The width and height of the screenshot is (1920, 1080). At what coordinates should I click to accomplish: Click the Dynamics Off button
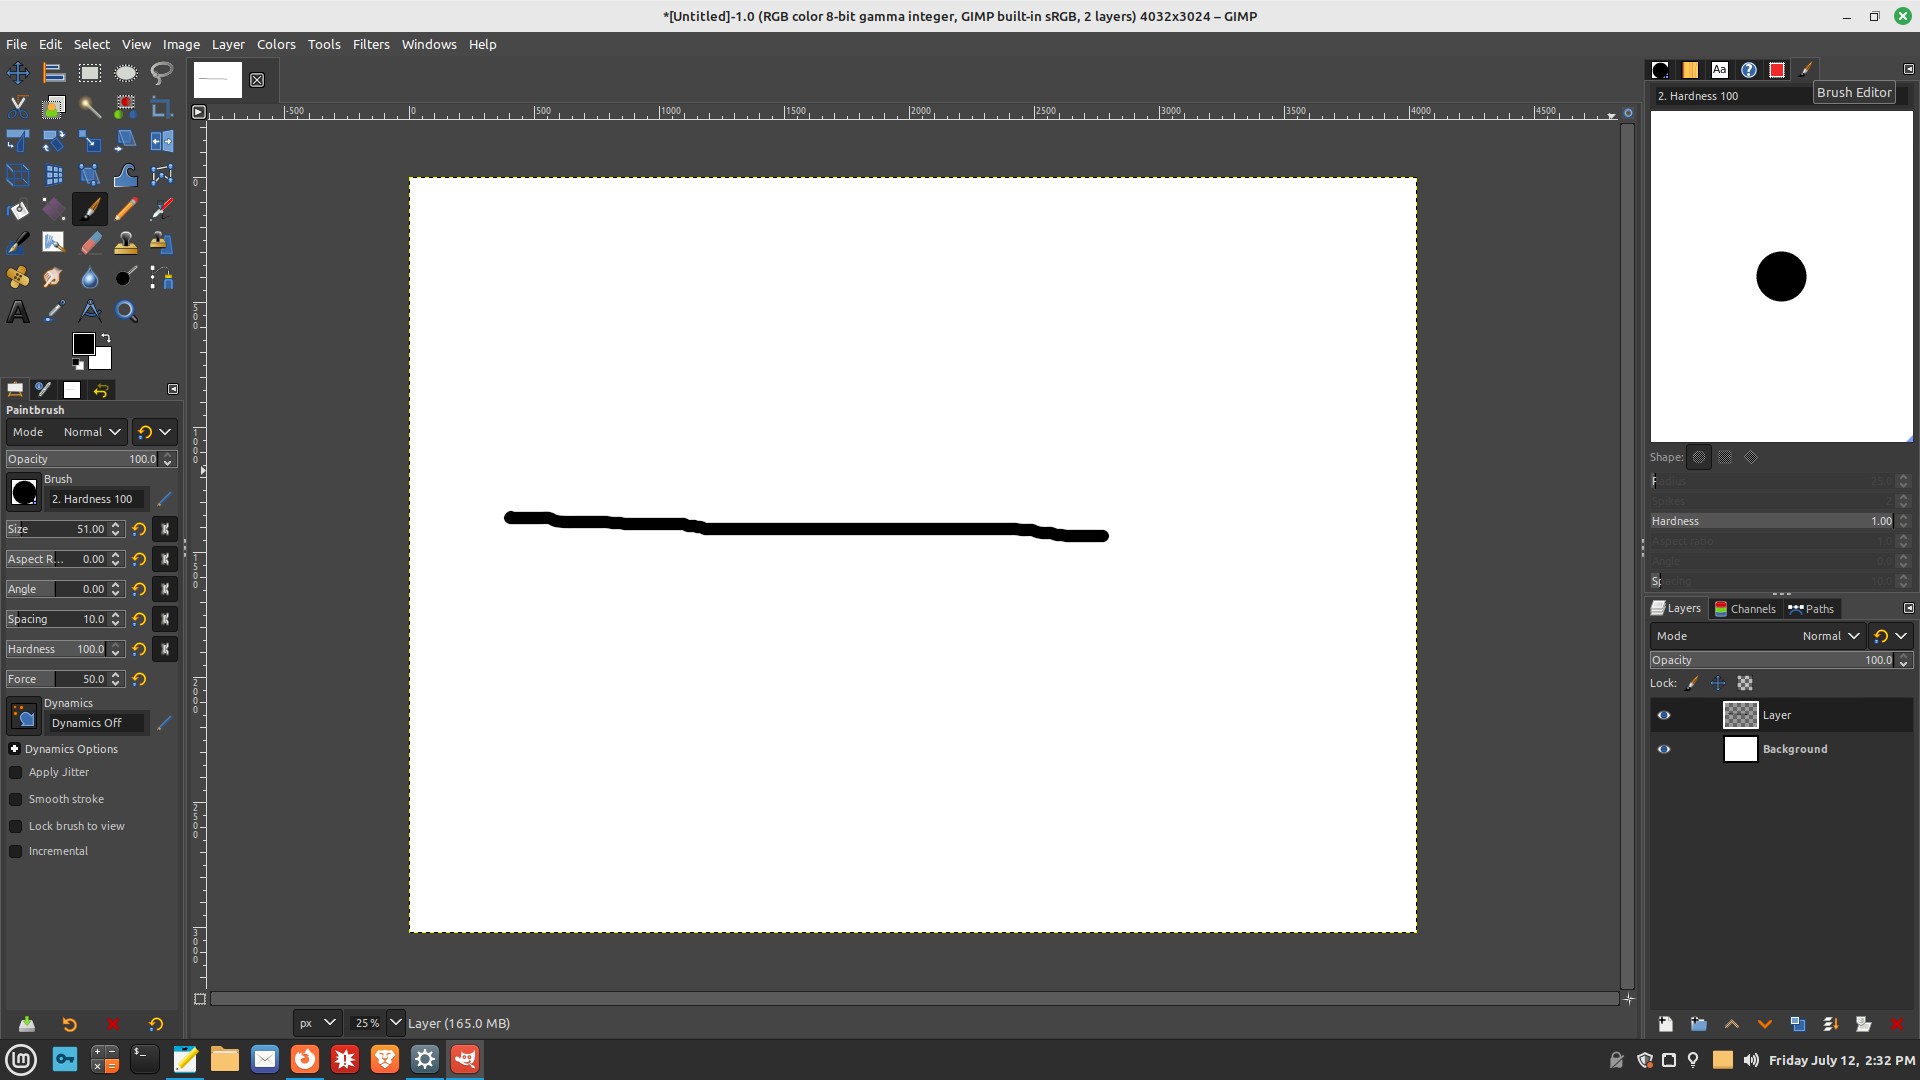click(97, 723)
